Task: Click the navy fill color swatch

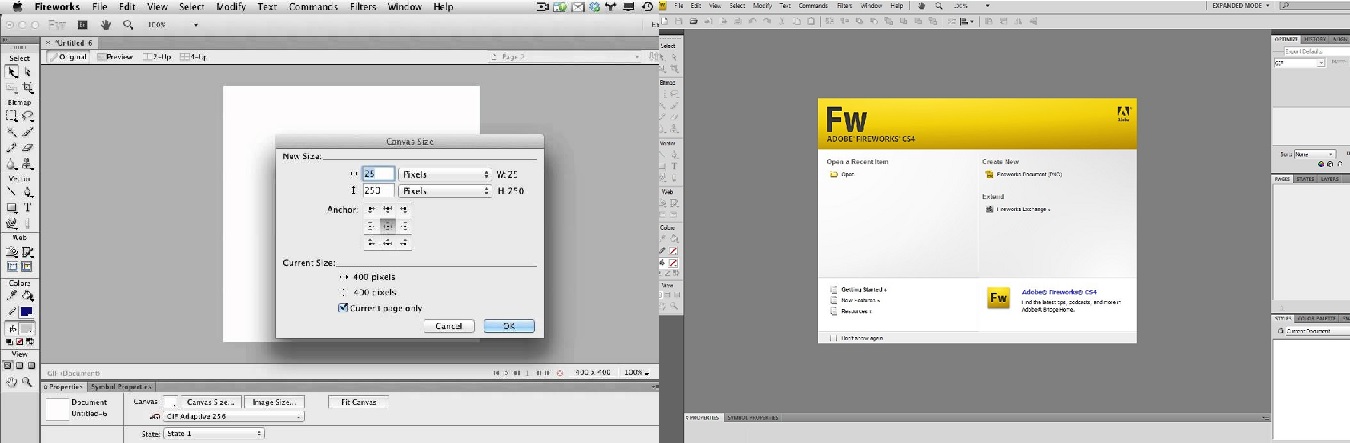Action: click(x=27, y=312)
